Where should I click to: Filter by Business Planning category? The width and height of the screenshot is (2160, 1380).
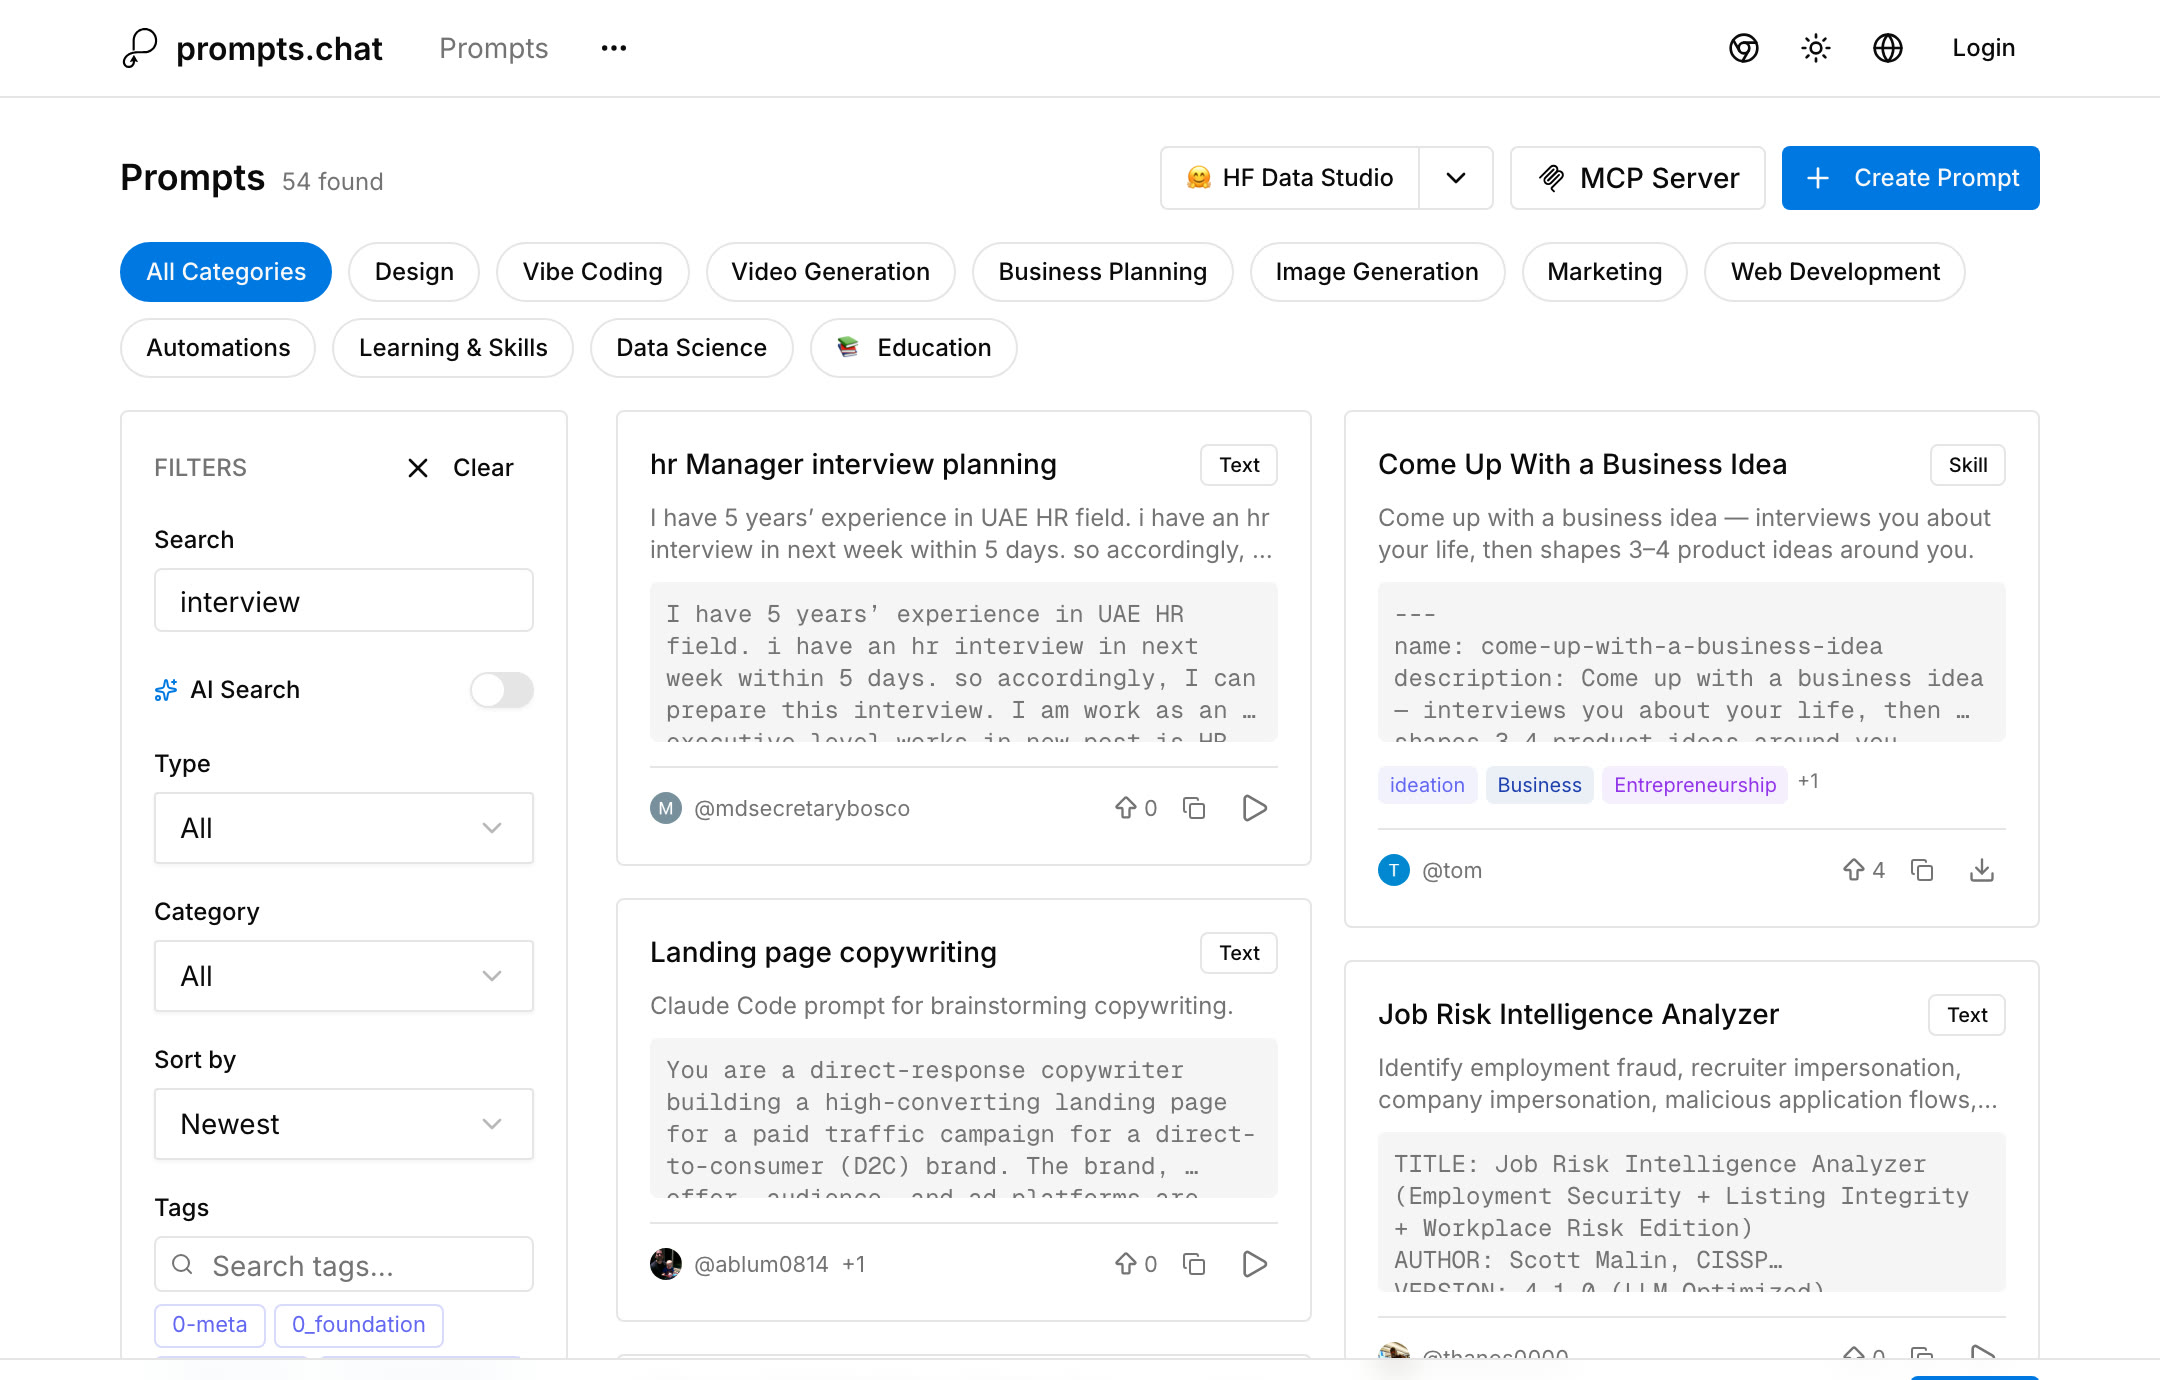(x=1103, y=272)
